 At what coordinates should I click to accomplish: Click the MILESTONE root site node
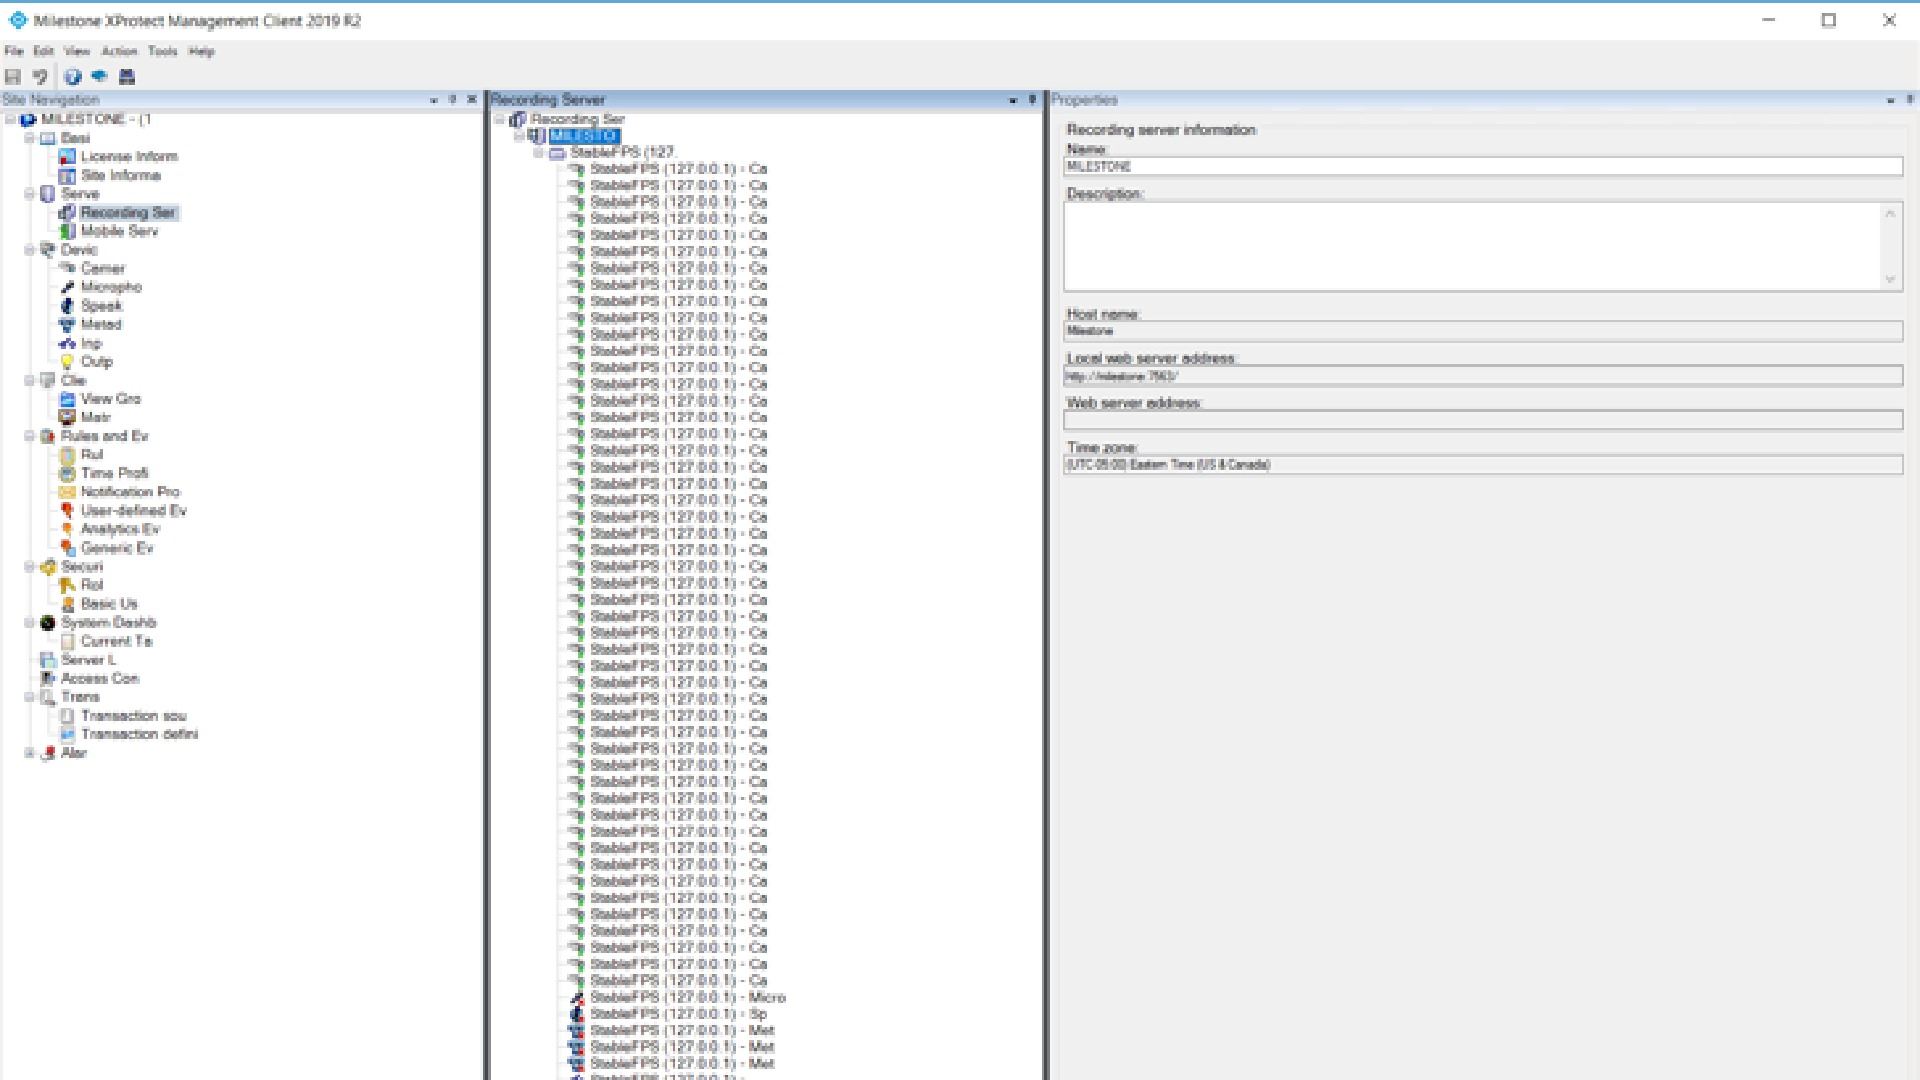coord(96,119)
